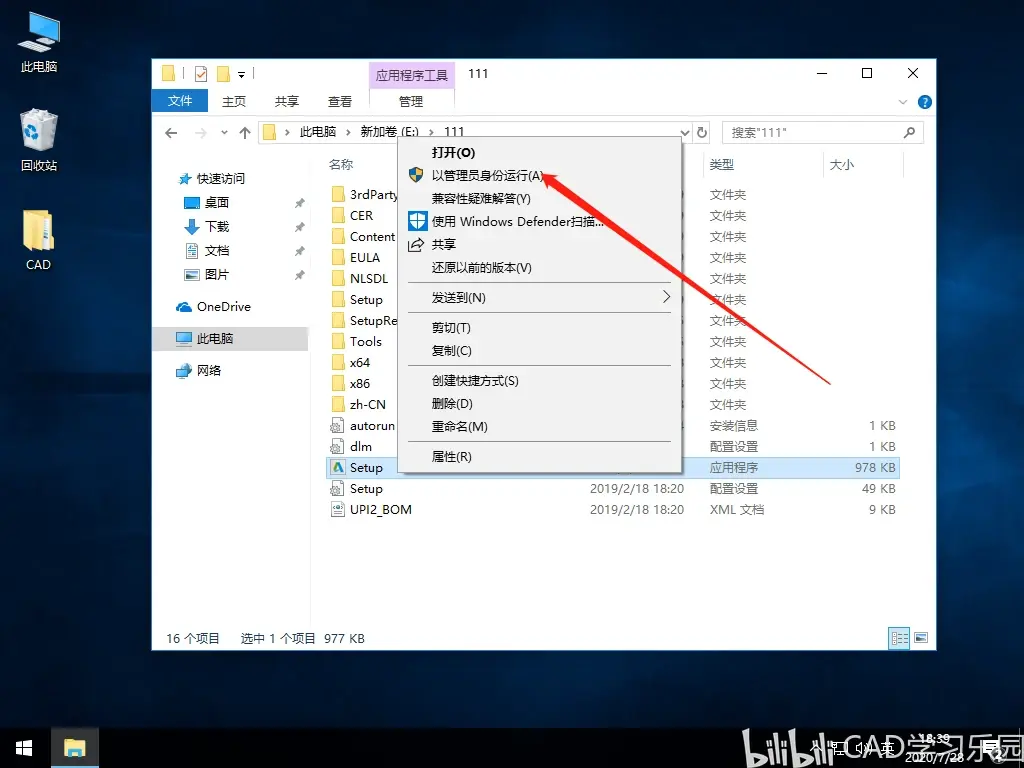The height and width of the screenshot is (768, 1024).
Task: Select the dlm configuration file
Action: pos(351,447)
